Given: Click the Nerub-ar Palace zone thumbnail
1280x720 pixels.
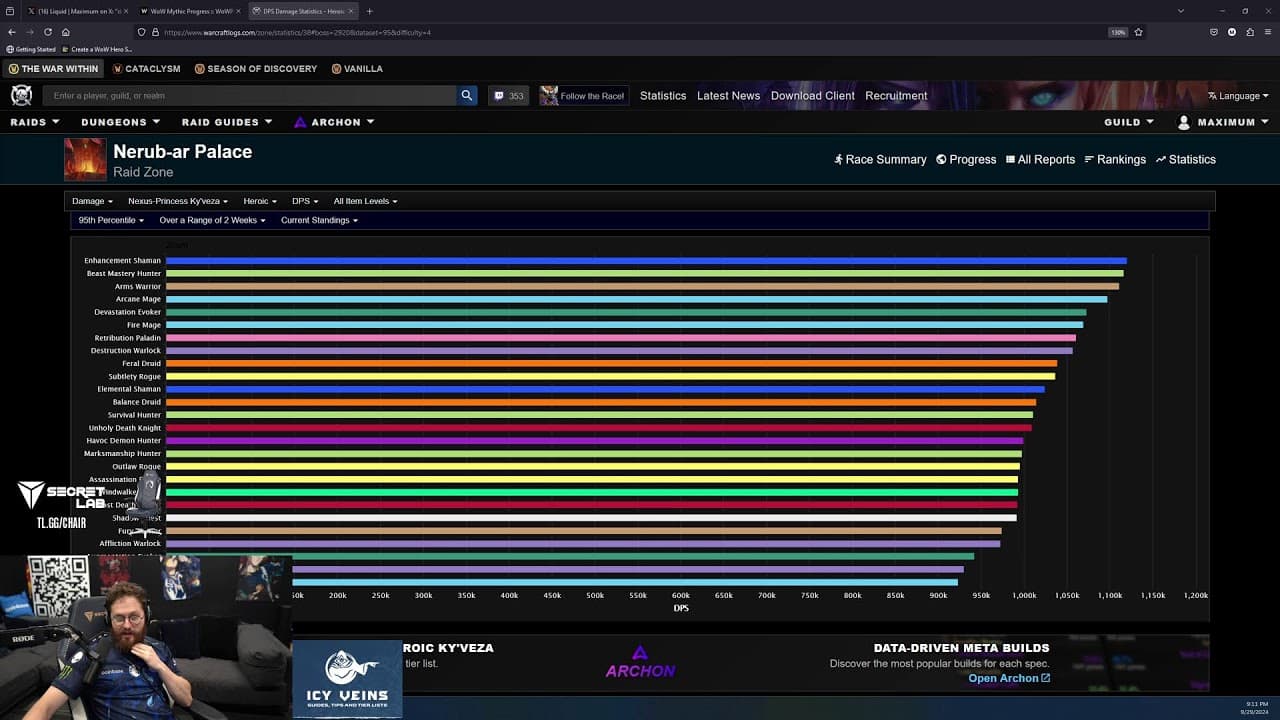Looking at the screenshot, I should click(x=85, y=160).
